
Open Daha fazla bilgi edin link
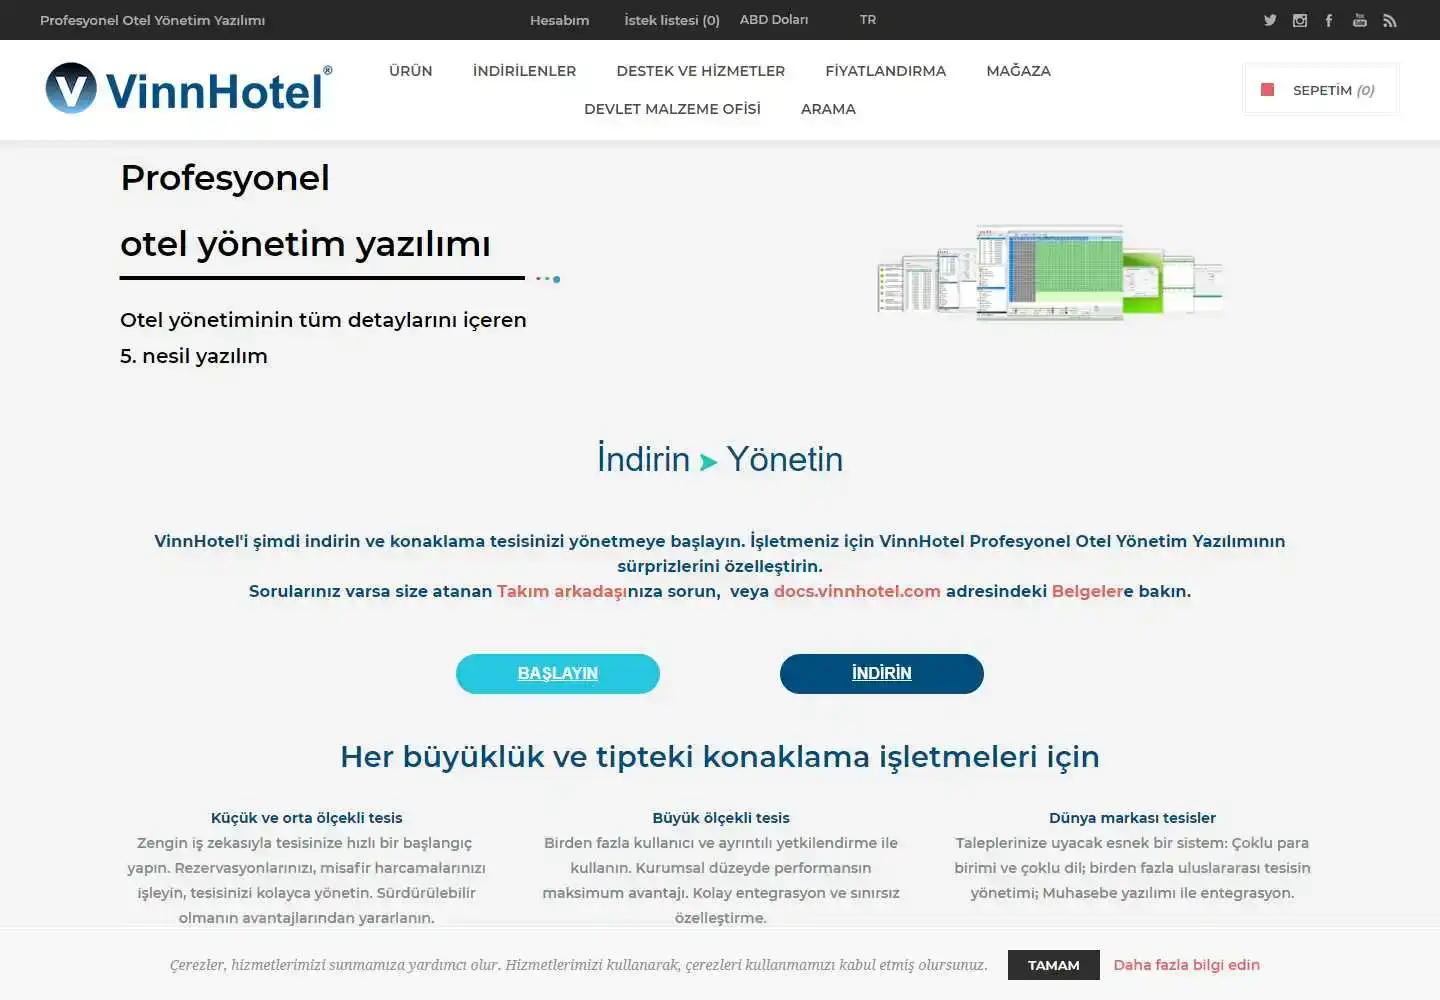pyautogui.click(x=1187, y=965)
